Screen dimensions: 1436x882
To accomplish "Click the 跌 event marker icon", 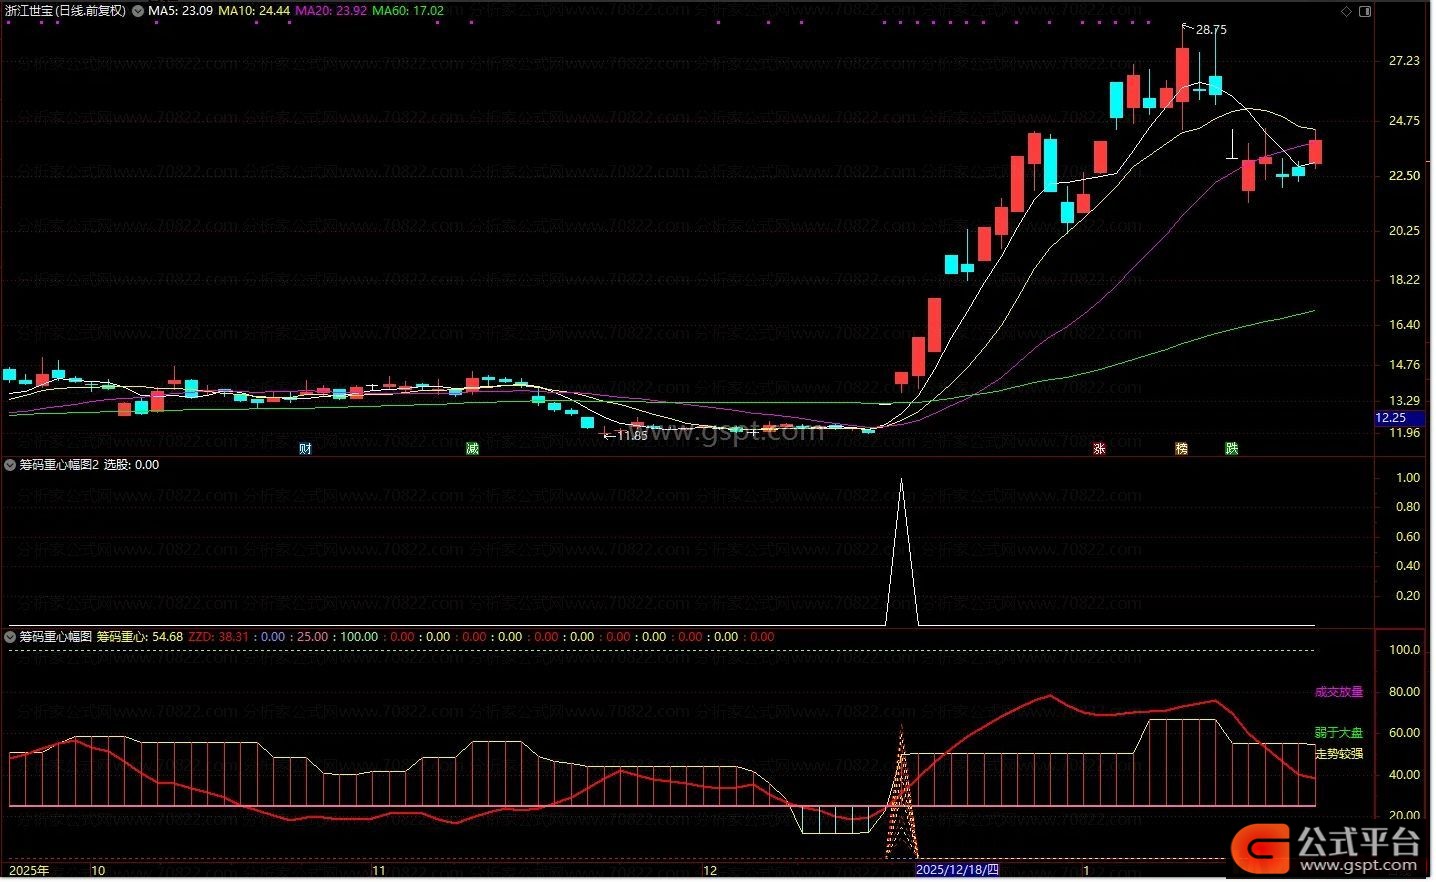I will click(x=1231, y=449).
